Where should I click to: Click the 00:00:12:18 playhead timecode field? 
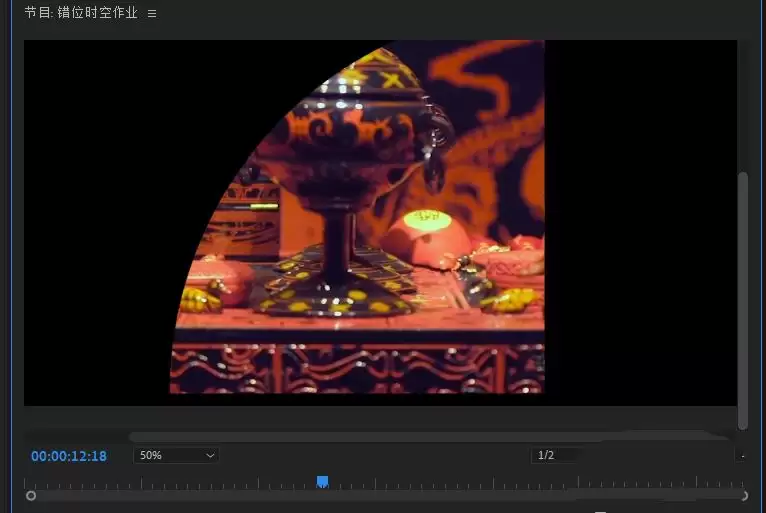point(69,456)
